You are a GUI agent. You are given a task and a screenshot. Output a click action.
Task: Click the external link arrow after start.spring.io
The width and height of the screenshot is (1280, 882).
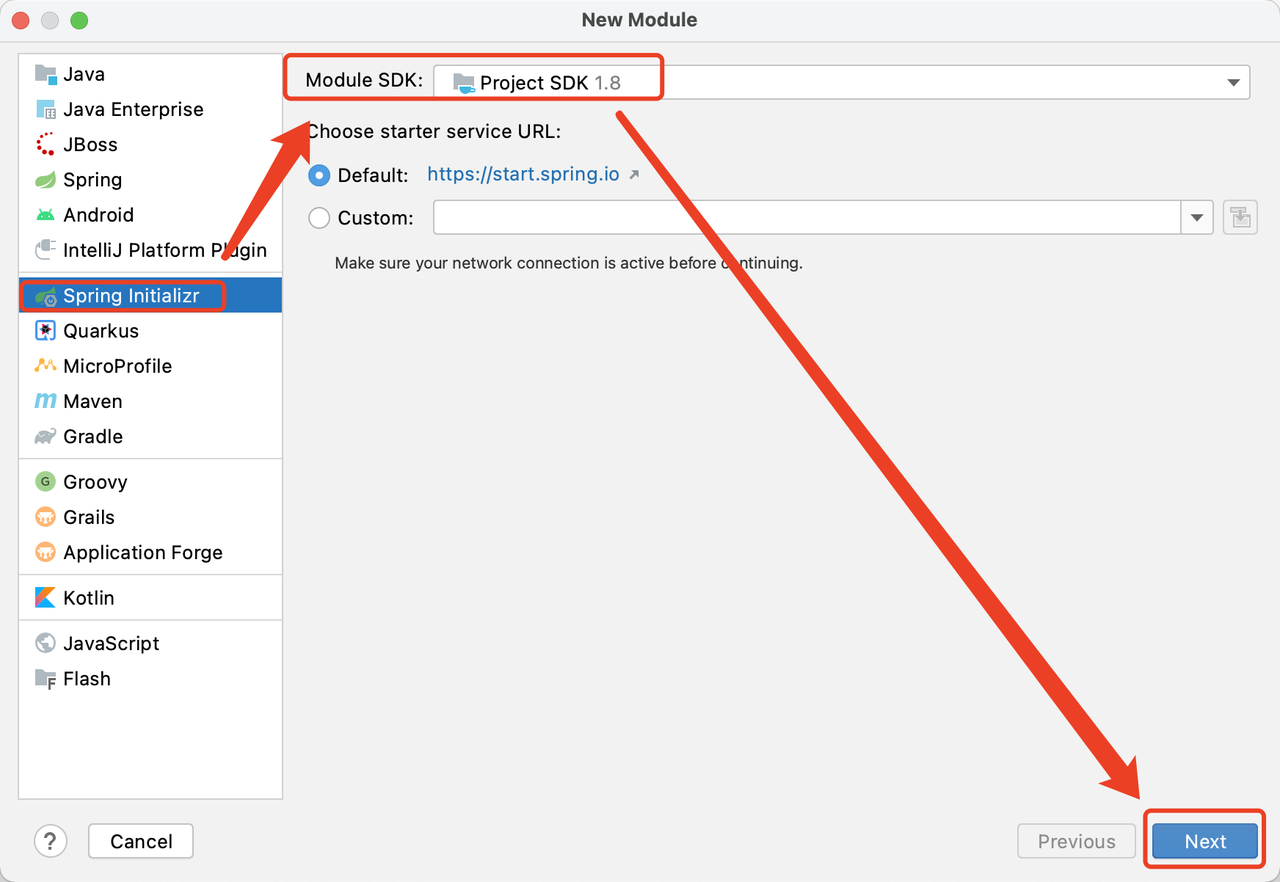tap(633, 175)
